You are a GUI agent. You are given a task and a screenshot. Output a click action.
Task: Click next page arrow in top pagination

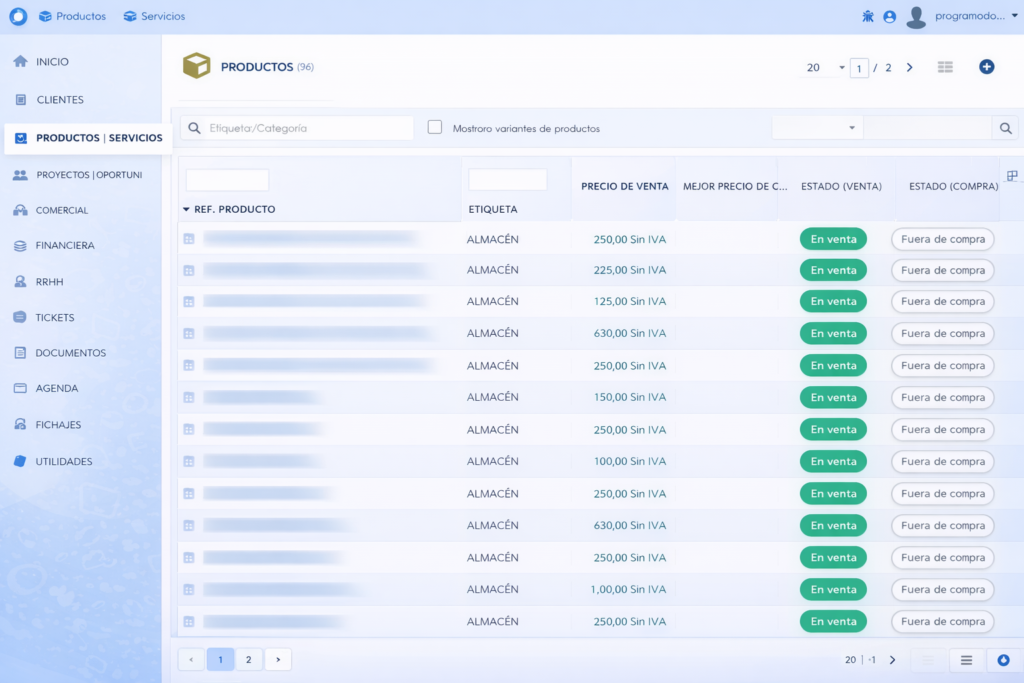[x=909, y=68]
